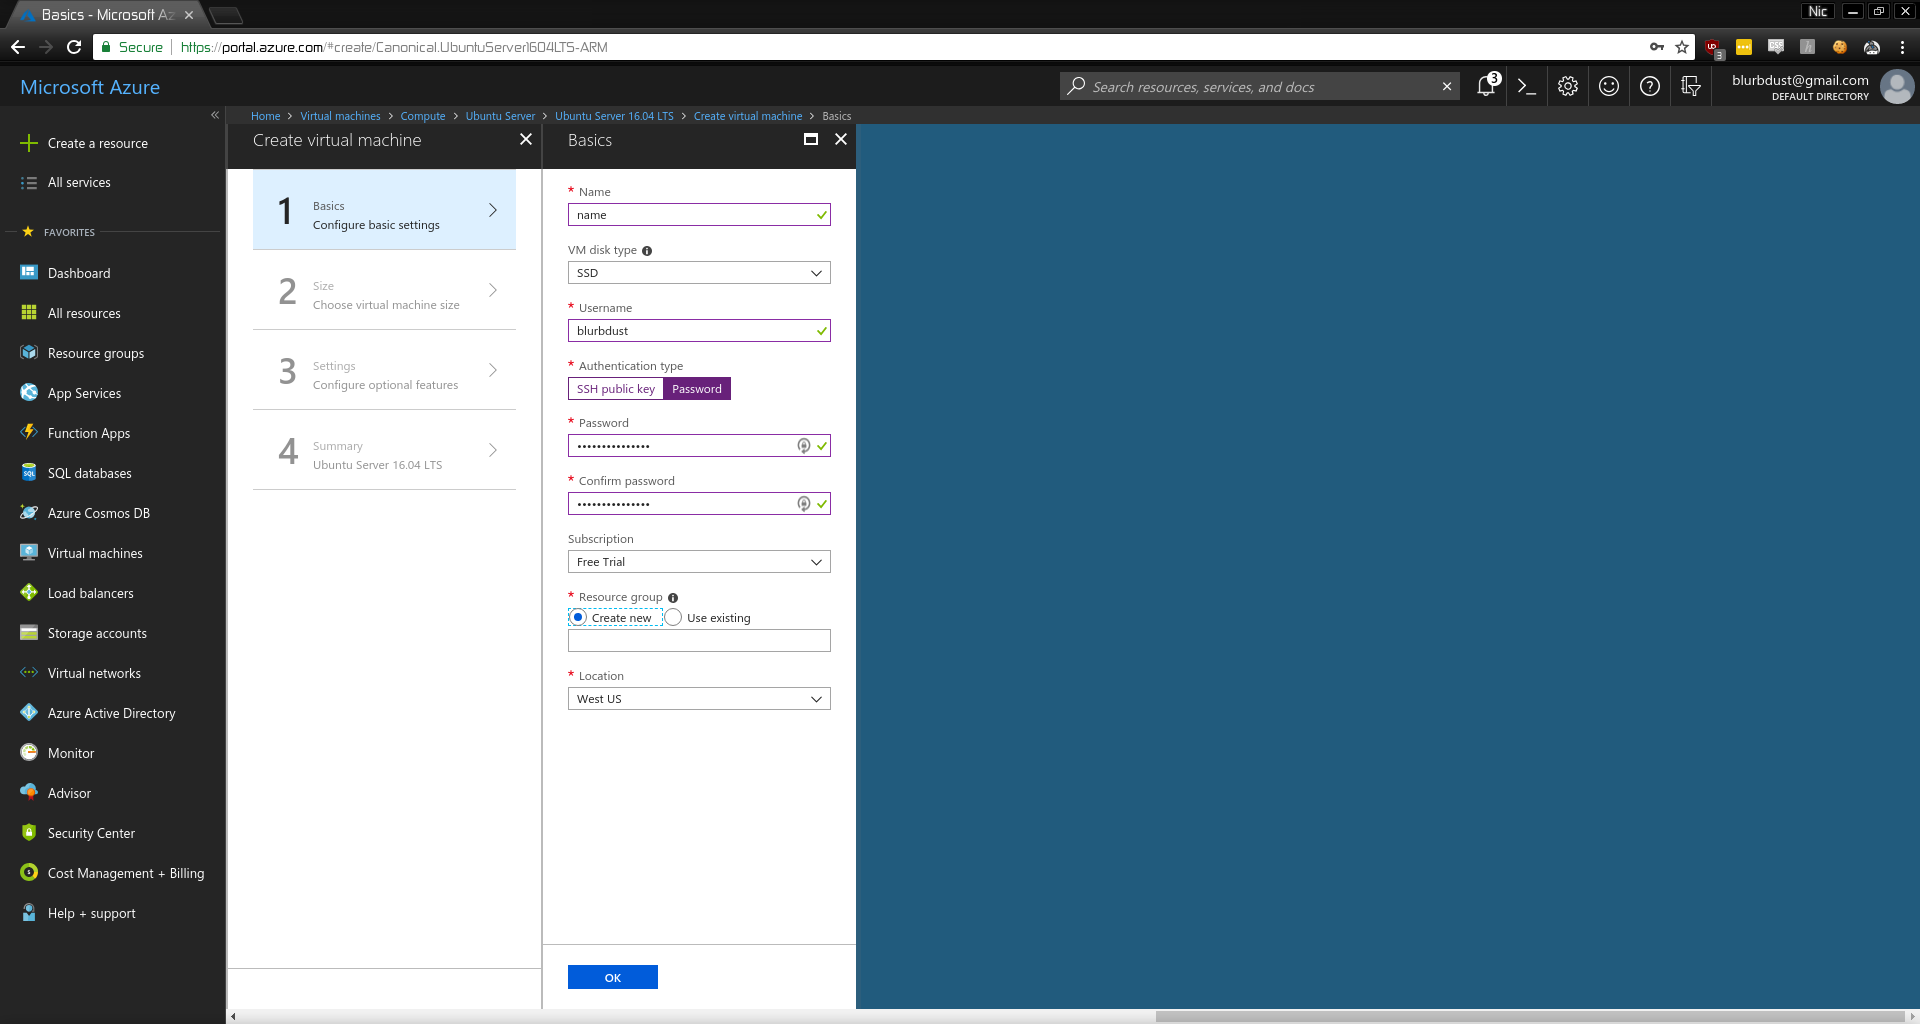This screenshot has width=1920, height=1024.
Task: Click the Confirm password input field
Action: (699, 504)
